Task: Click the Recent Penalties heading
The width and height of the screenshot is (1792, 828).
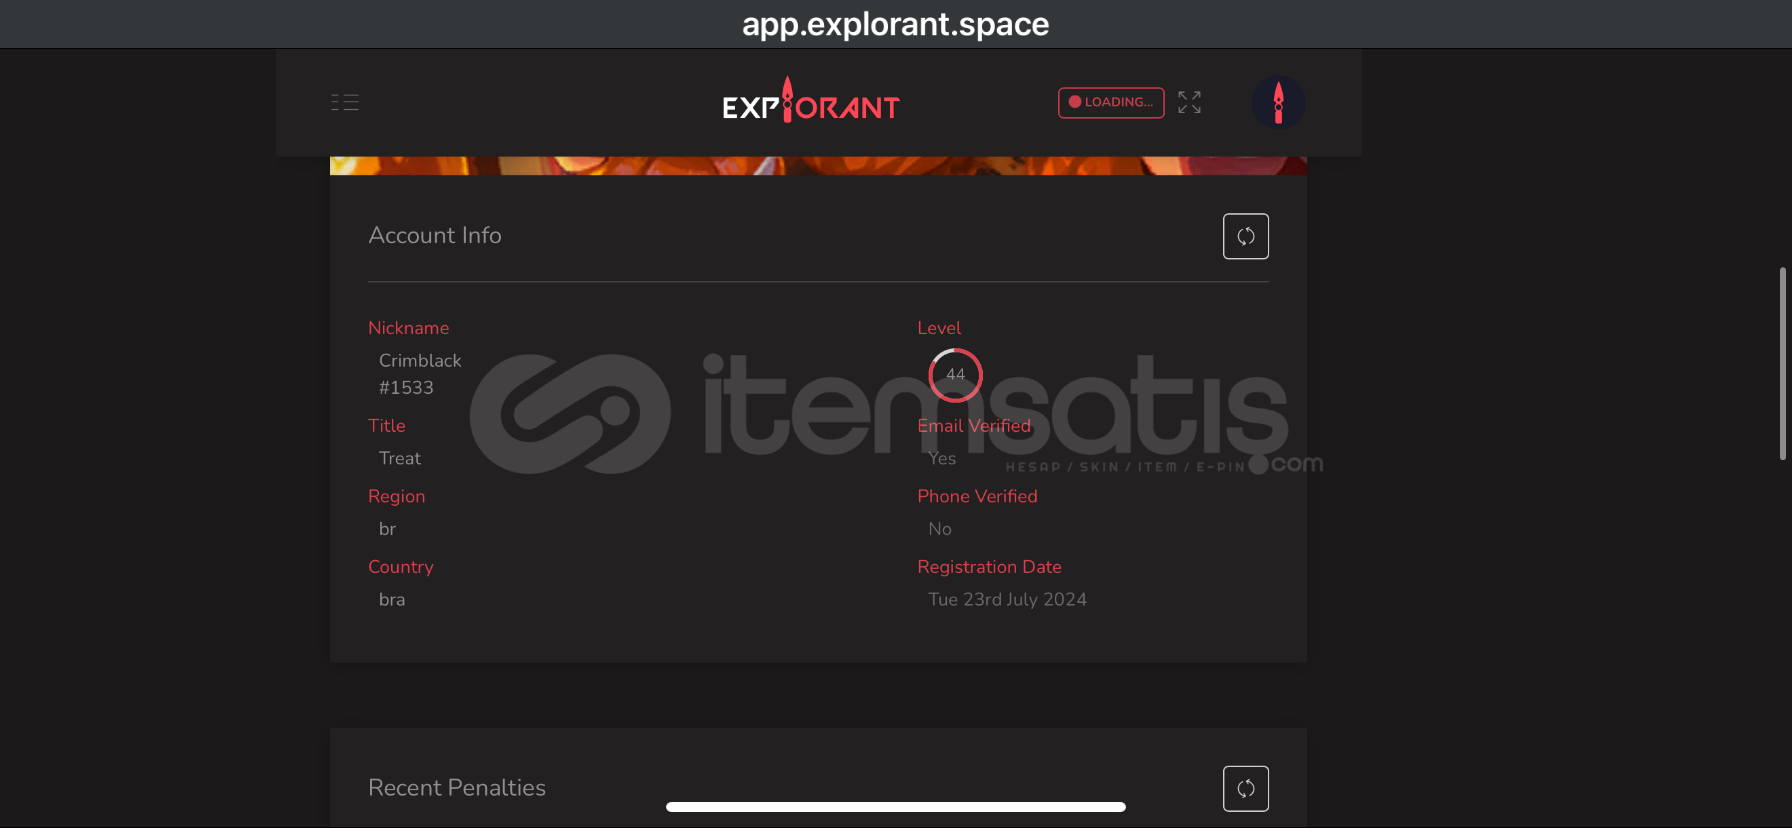Action: (x=457, y=788)
